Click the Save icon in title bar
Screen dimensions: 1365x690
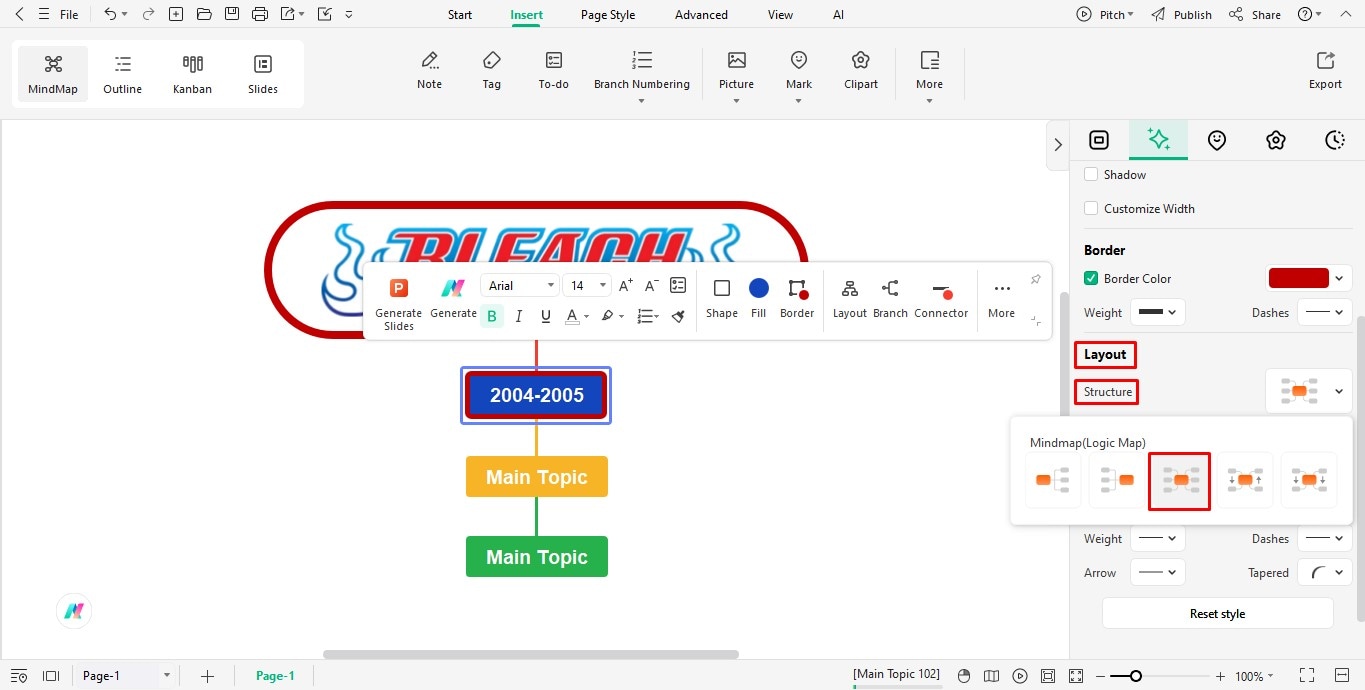232,14
